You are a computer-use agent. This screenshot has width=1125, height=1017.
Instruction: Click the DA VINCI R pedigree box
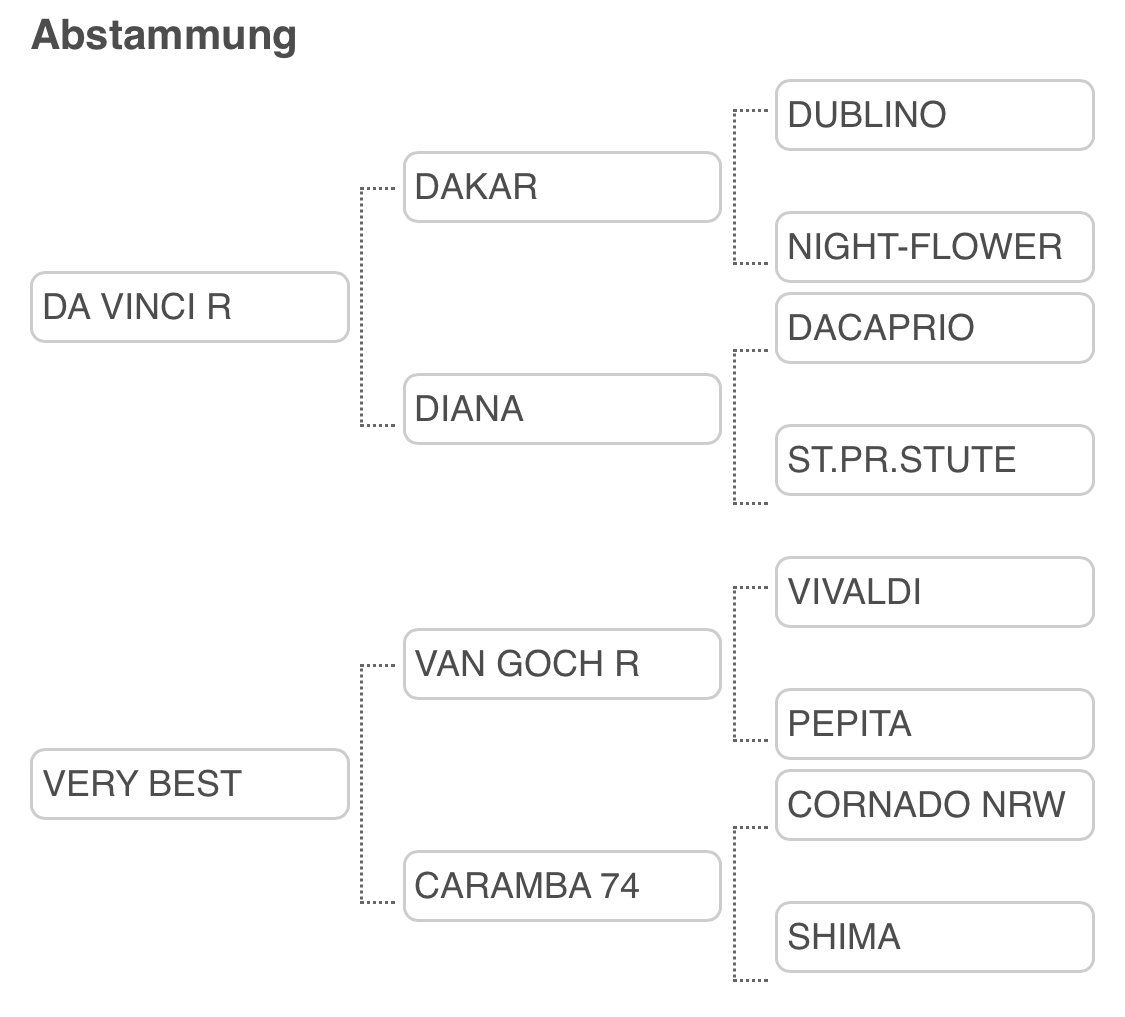pyautogui.click(x=189, y=307)
